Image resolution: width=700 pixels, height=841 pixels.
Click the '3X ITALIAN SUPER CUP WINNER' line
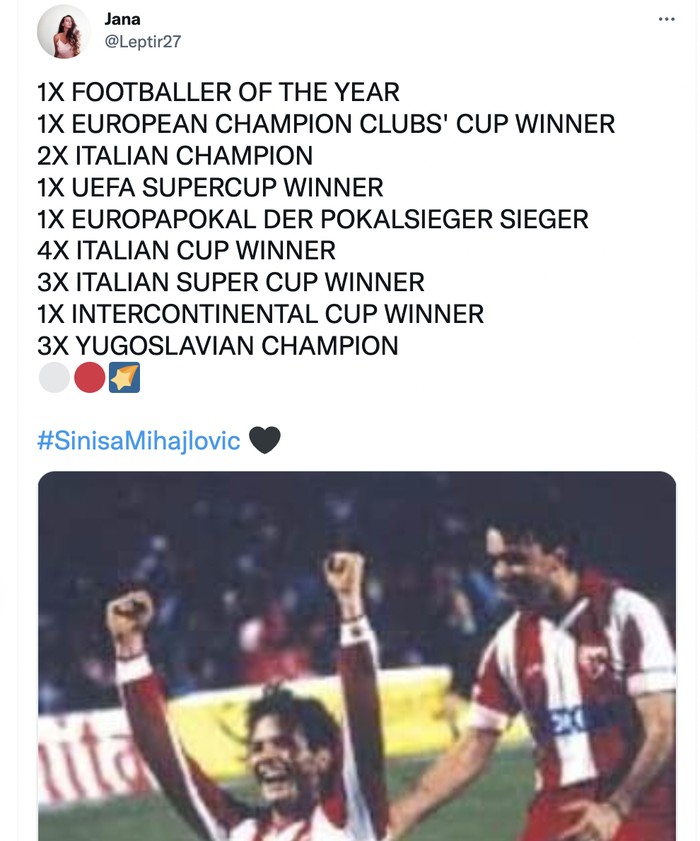point(231,282)
